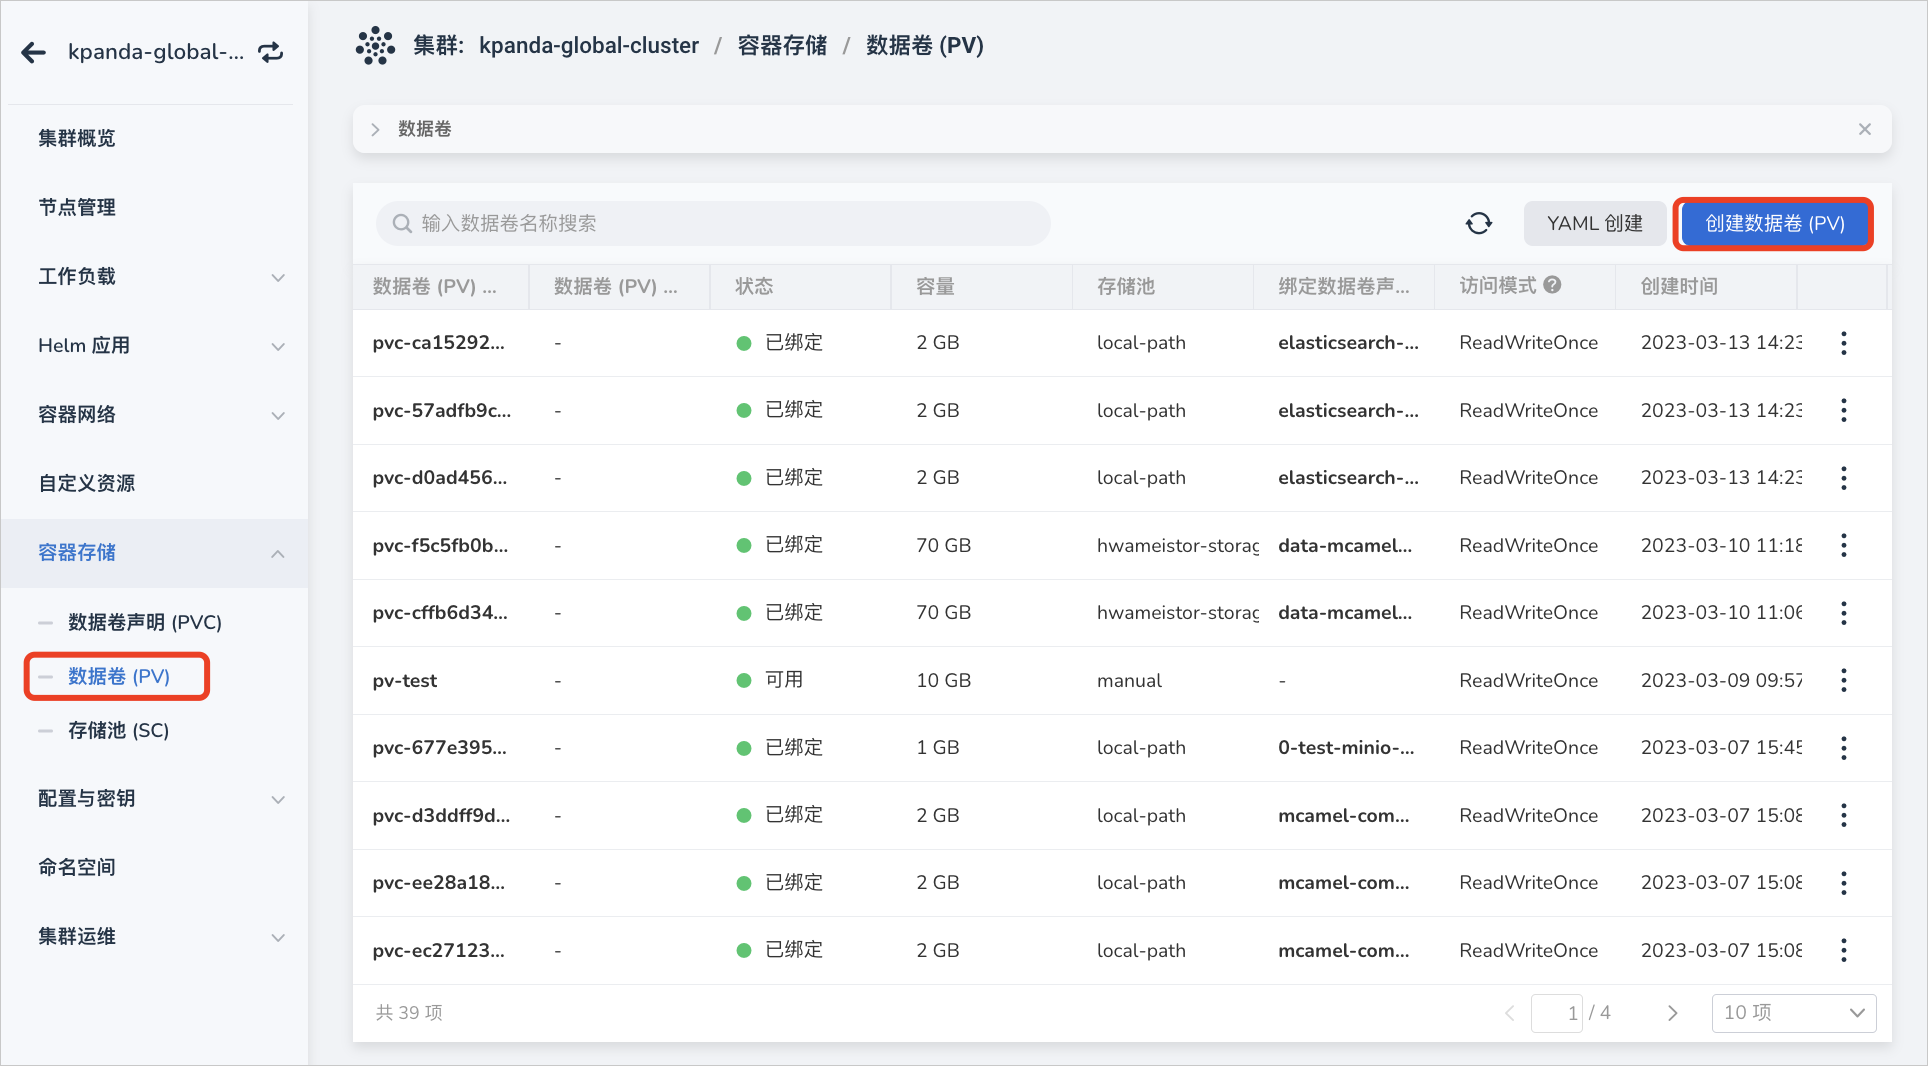Click the search magnifier icon
This screenshot has height=1066, width=1928.
click(x=402, y=223)
